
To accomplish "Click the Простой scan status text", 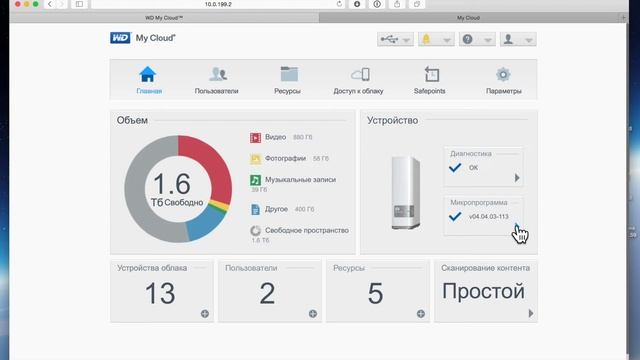I will [x=483, y=291].
